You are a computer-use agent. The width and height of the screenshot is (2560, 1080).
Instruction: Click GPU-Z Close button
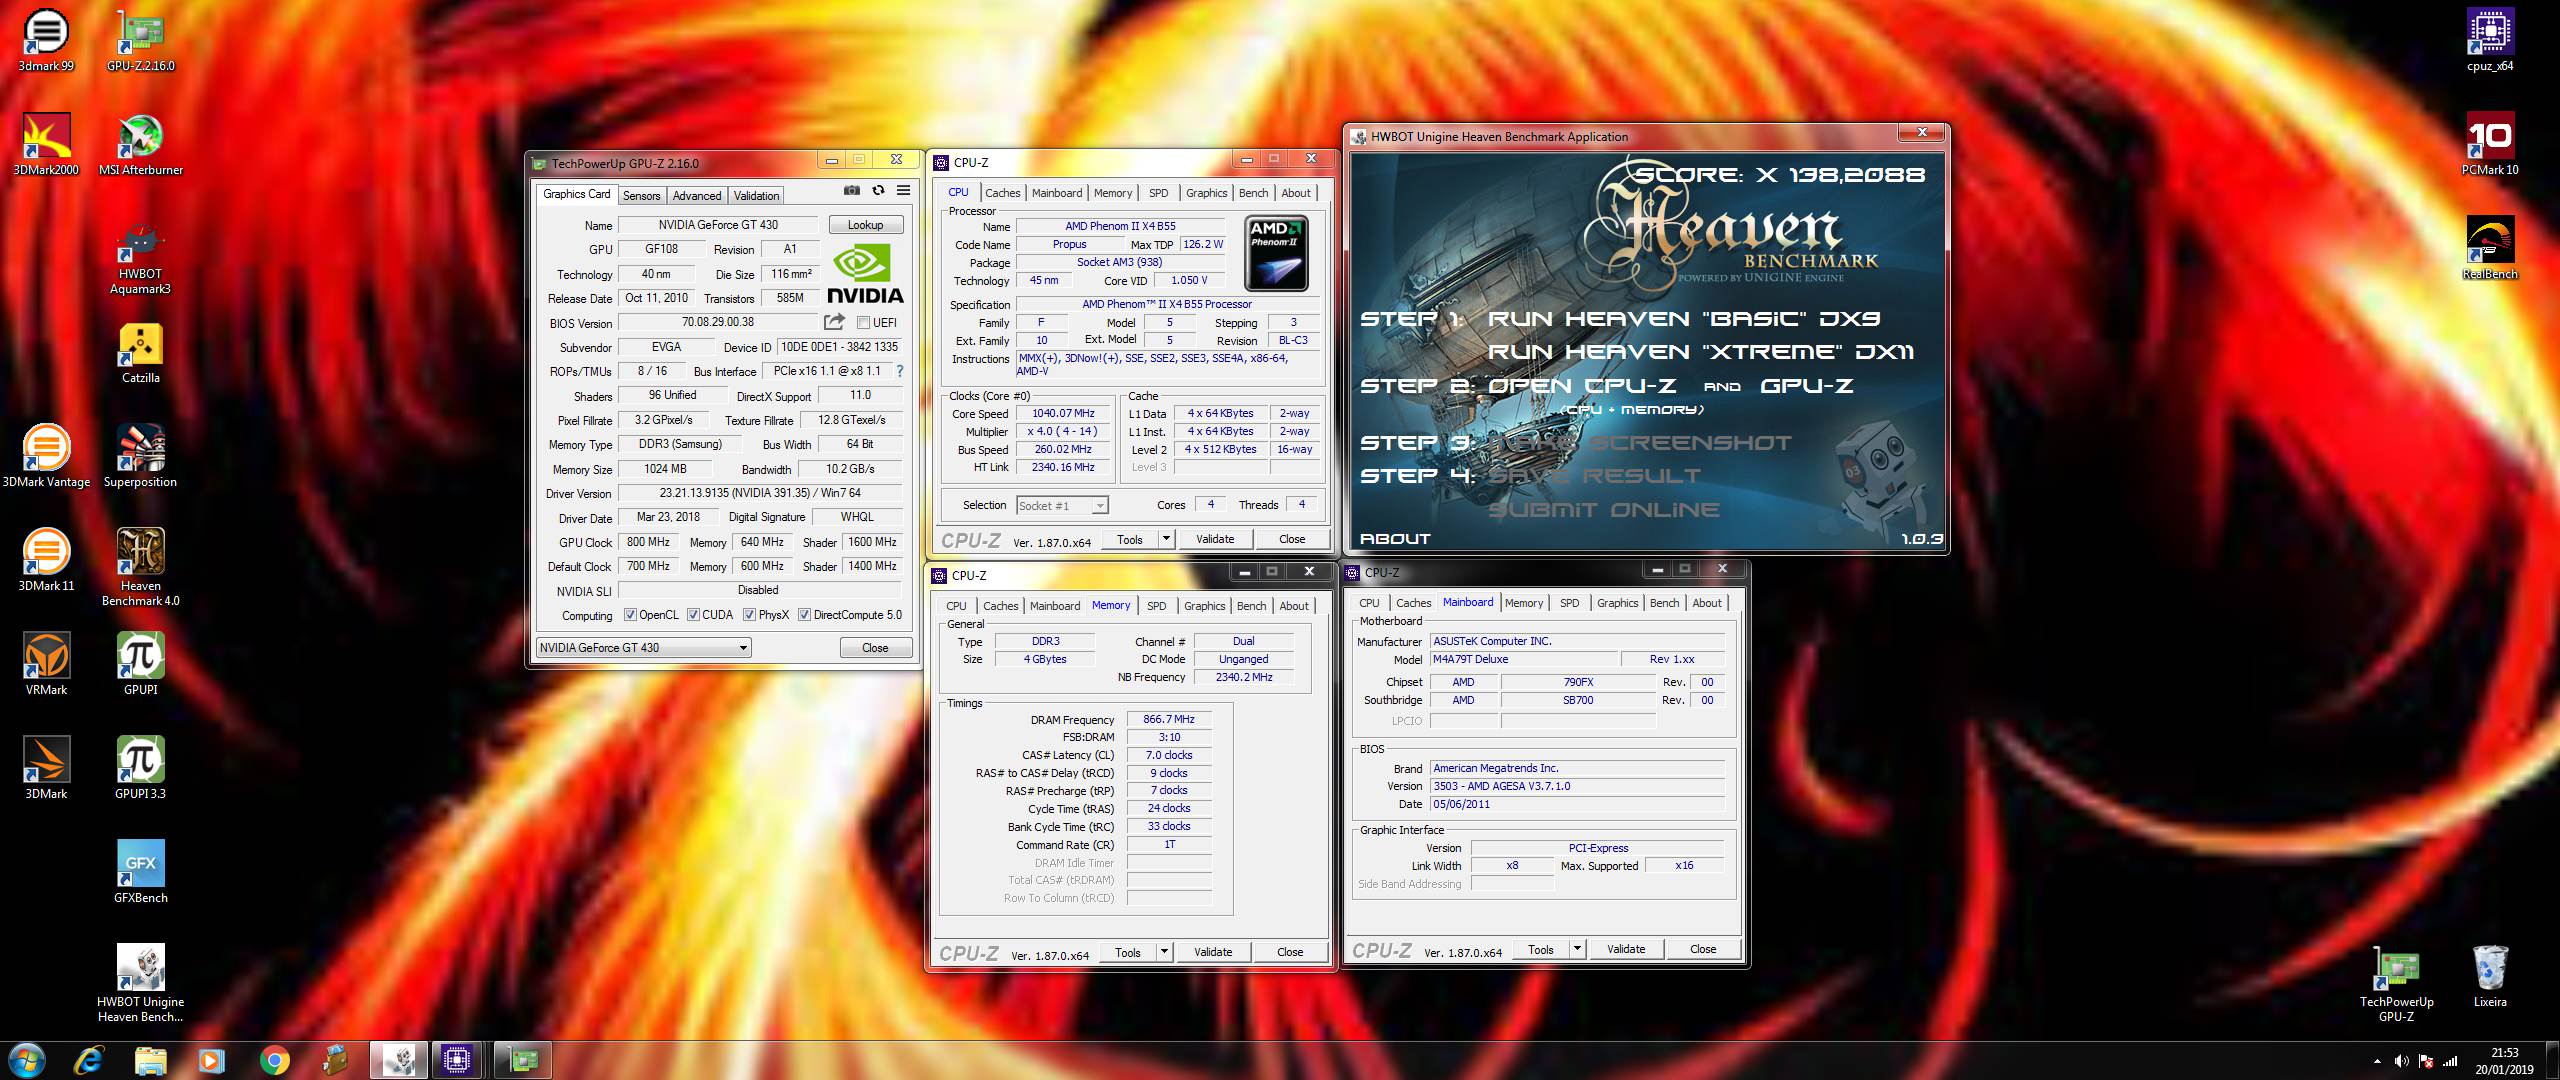(x=875, y=648)
